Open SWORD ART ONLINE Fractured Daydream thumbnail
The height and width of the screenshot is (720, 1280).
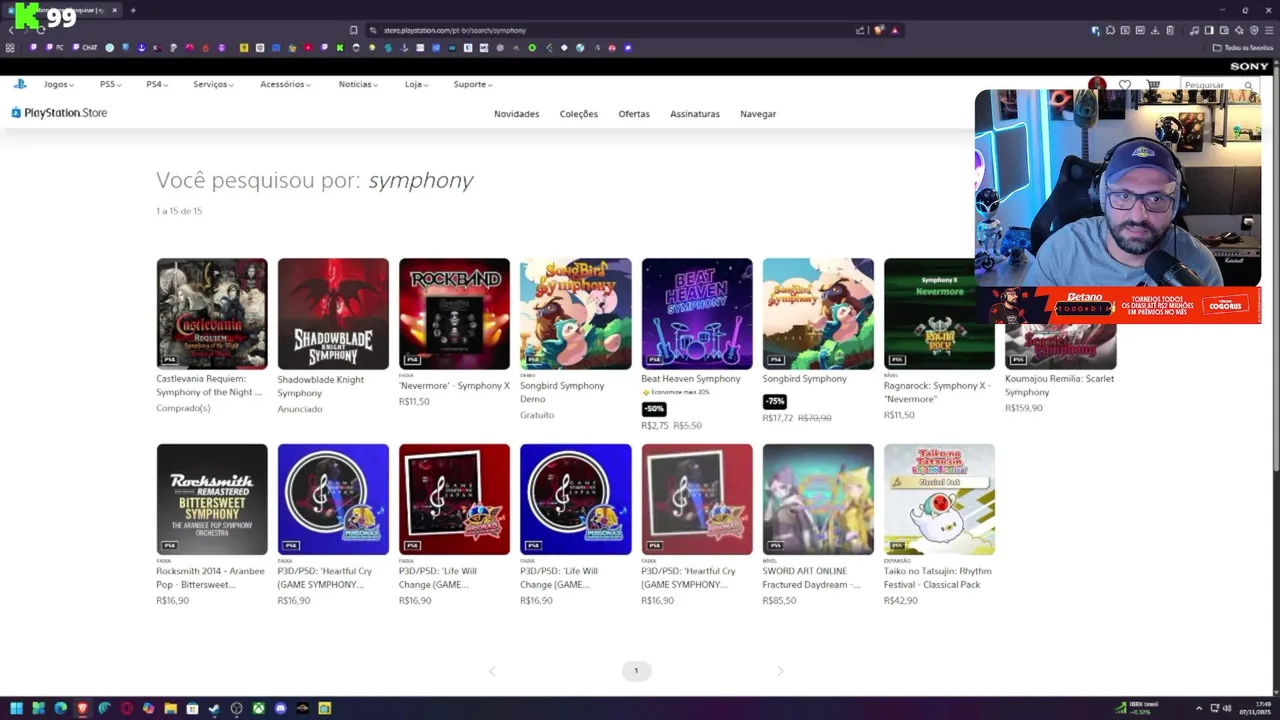[818, 499]
